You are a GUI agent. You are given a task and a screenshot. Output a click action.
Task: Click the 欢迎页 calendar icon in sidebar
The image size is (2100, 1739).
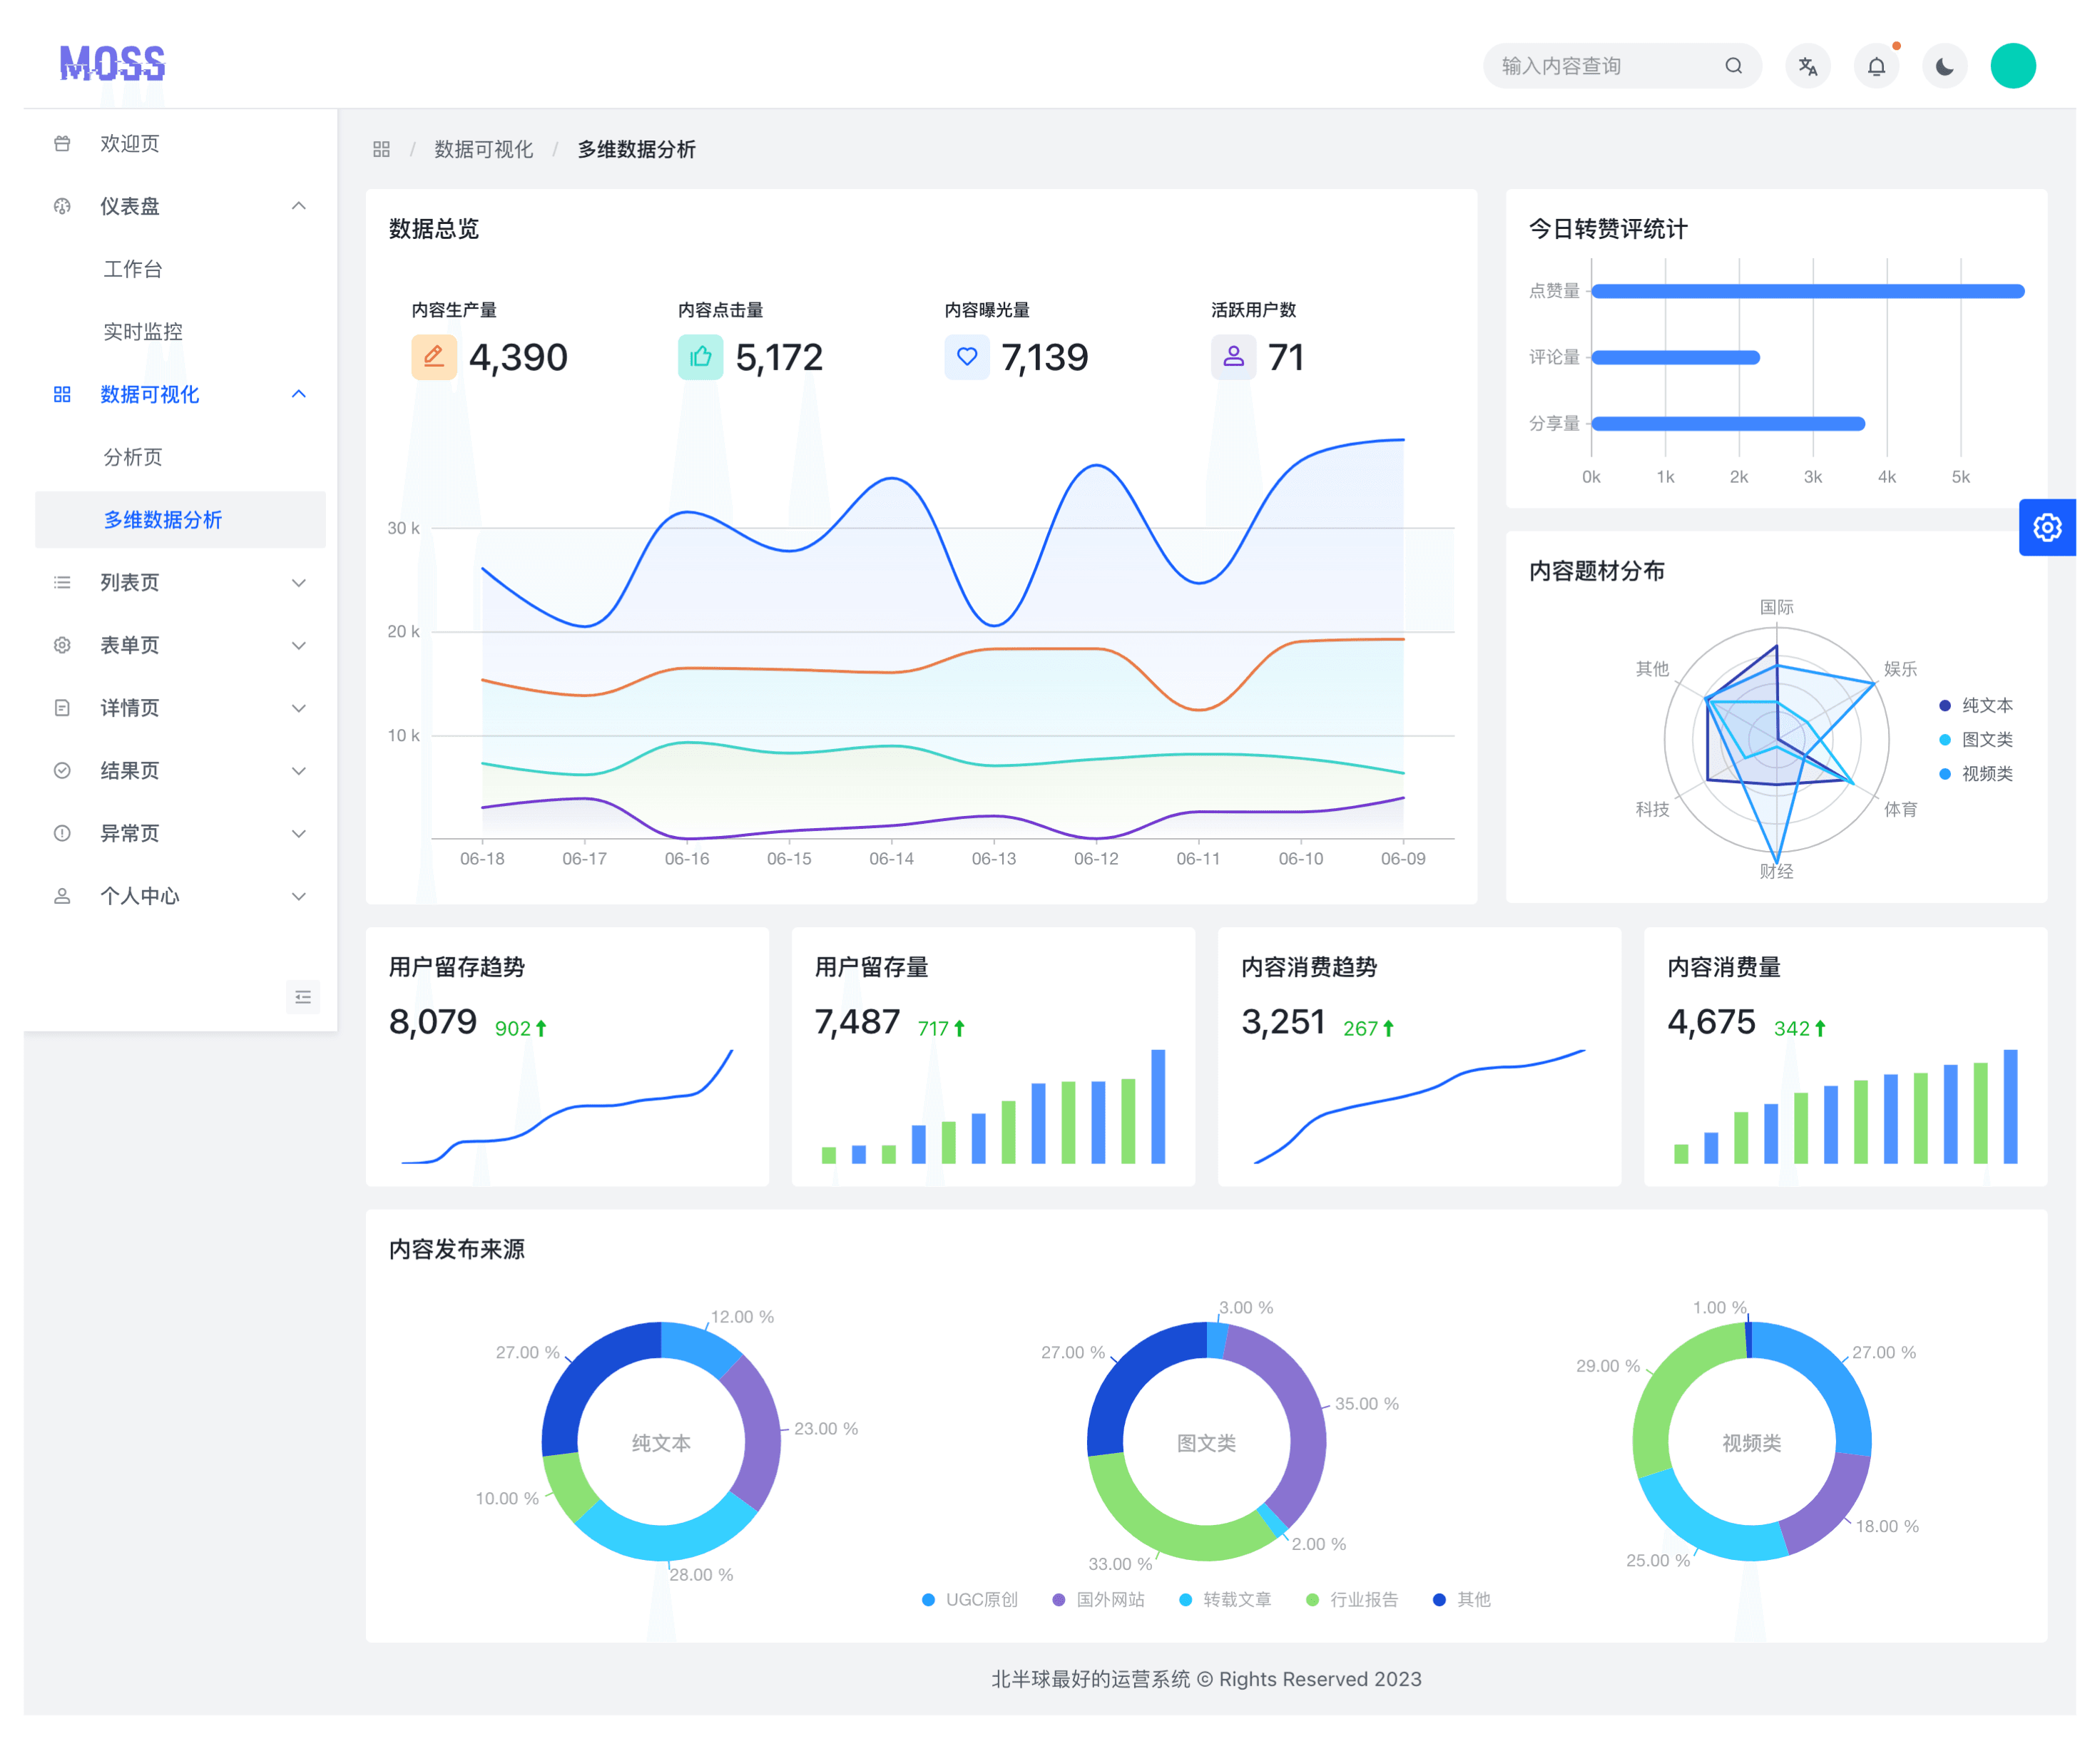coord(62,143)
